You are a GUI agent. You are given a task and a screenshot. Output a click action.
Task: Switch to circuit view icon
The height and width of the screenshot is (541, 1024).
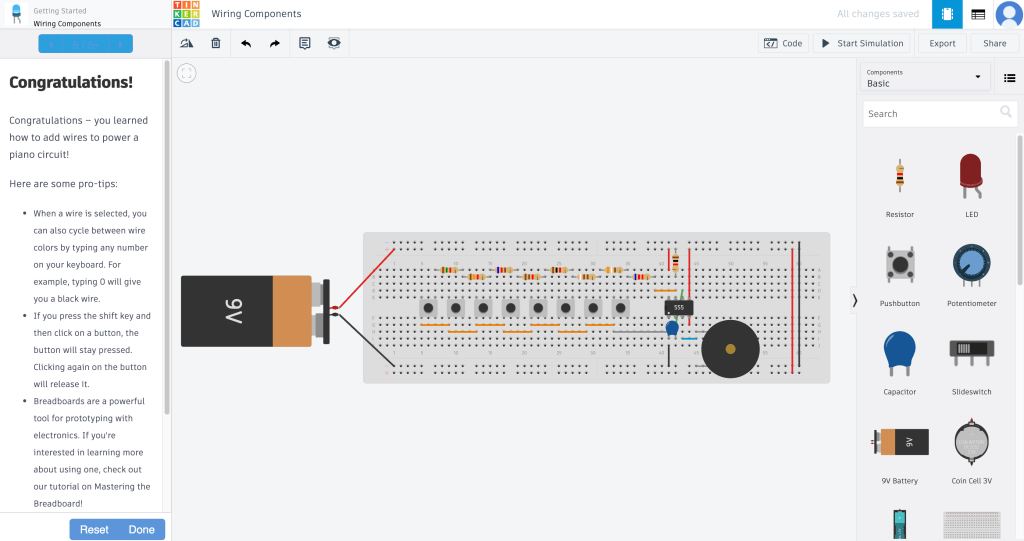coord(947,14)
